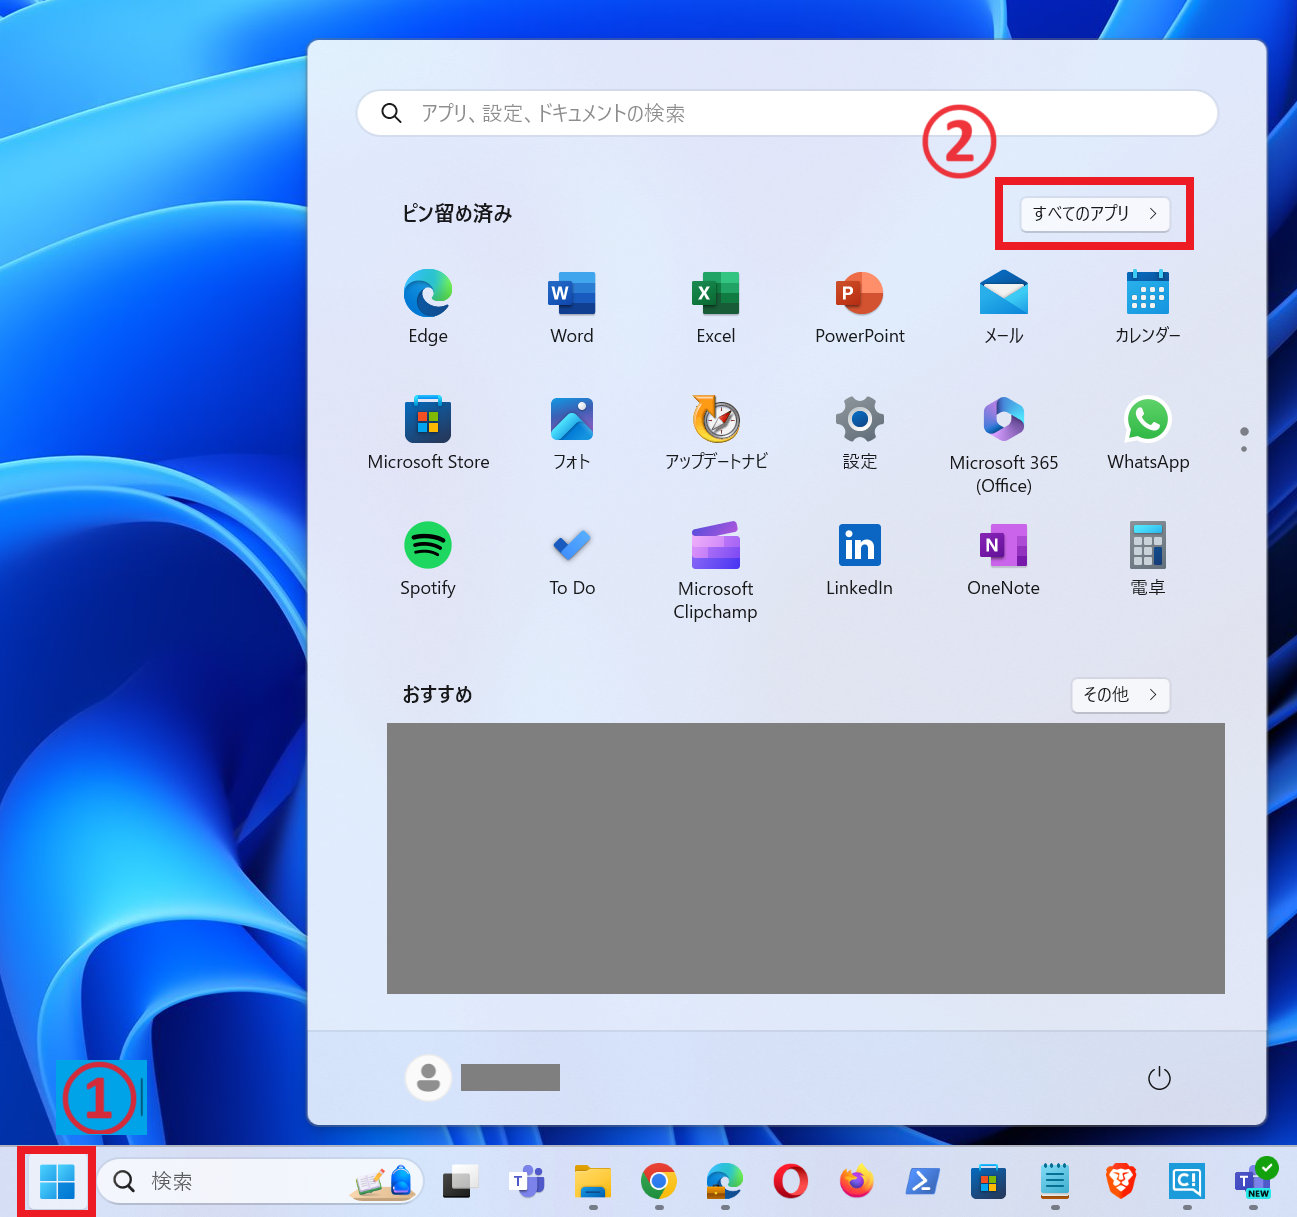This screenshot has height=1217, width=1297.
Task: Click the Start menu search field
Action: click(x=787, y=113)
